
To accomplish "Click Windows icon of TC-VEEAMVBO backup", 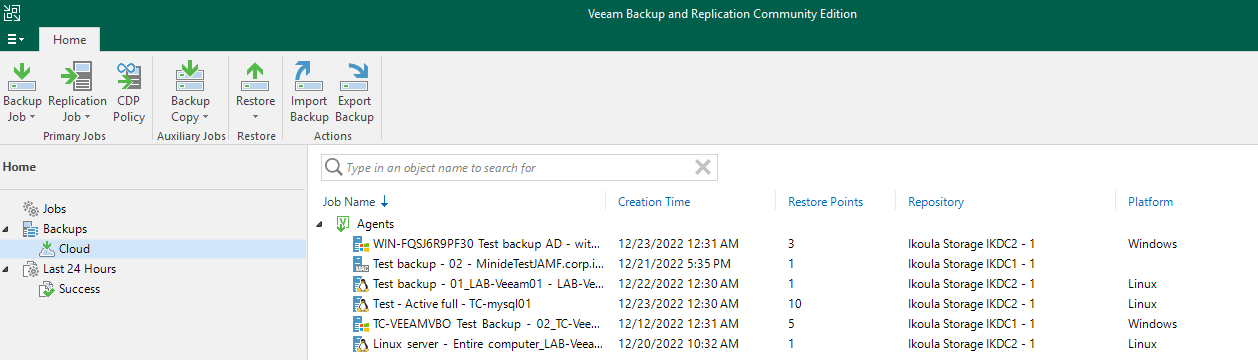I will pyautogui.click(x=361, y=324).
